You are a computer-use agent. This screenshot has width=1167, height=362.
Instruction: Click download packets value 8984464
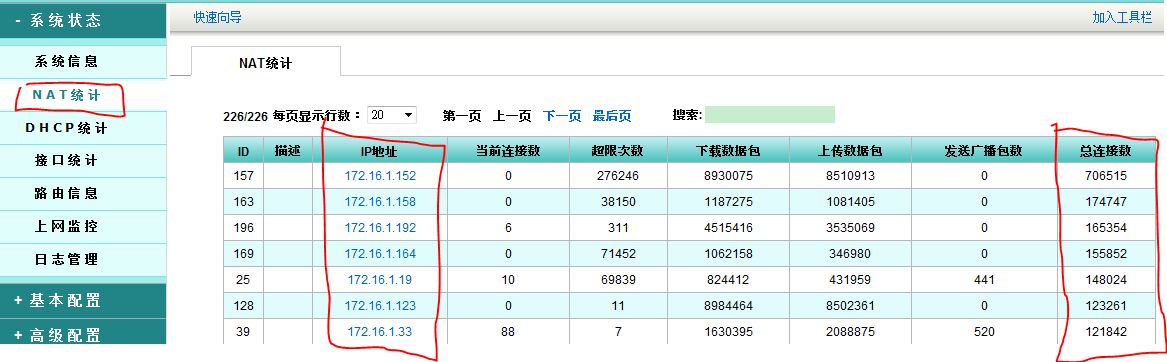tap(728, 306)
